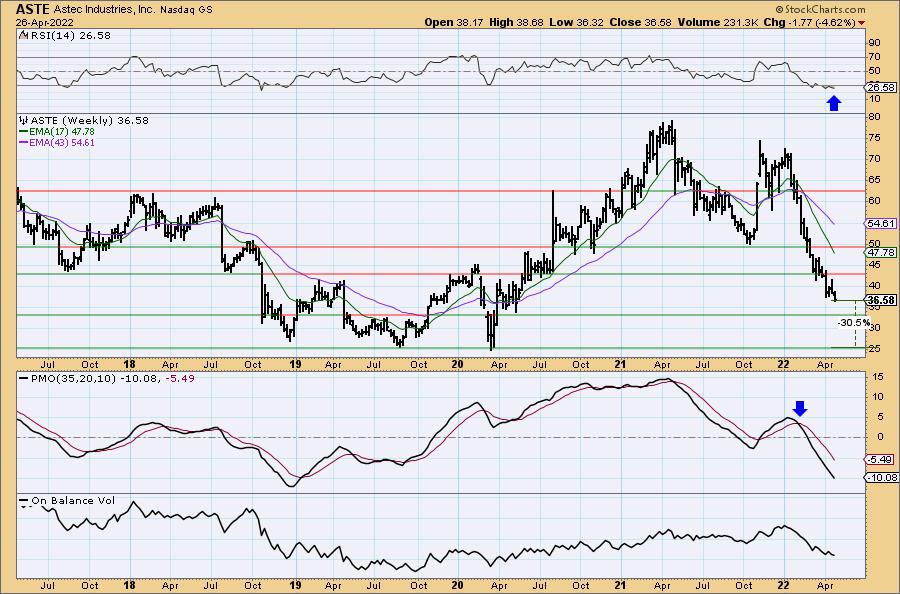Image resolution: width=900 pixels, height=594 pixels.
Task: Click the Low 36.32 value
Action: (x=576, y=22)
